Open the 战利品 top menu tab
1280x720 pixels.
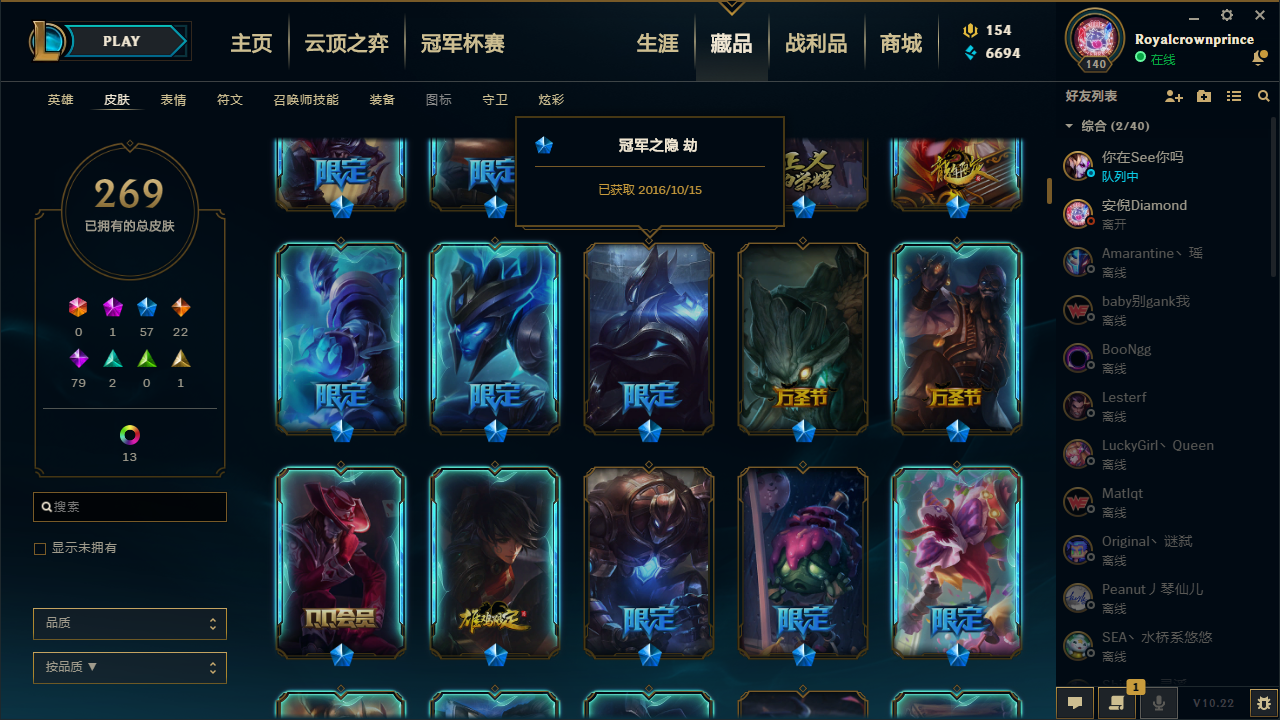click(x=816, y=43)
